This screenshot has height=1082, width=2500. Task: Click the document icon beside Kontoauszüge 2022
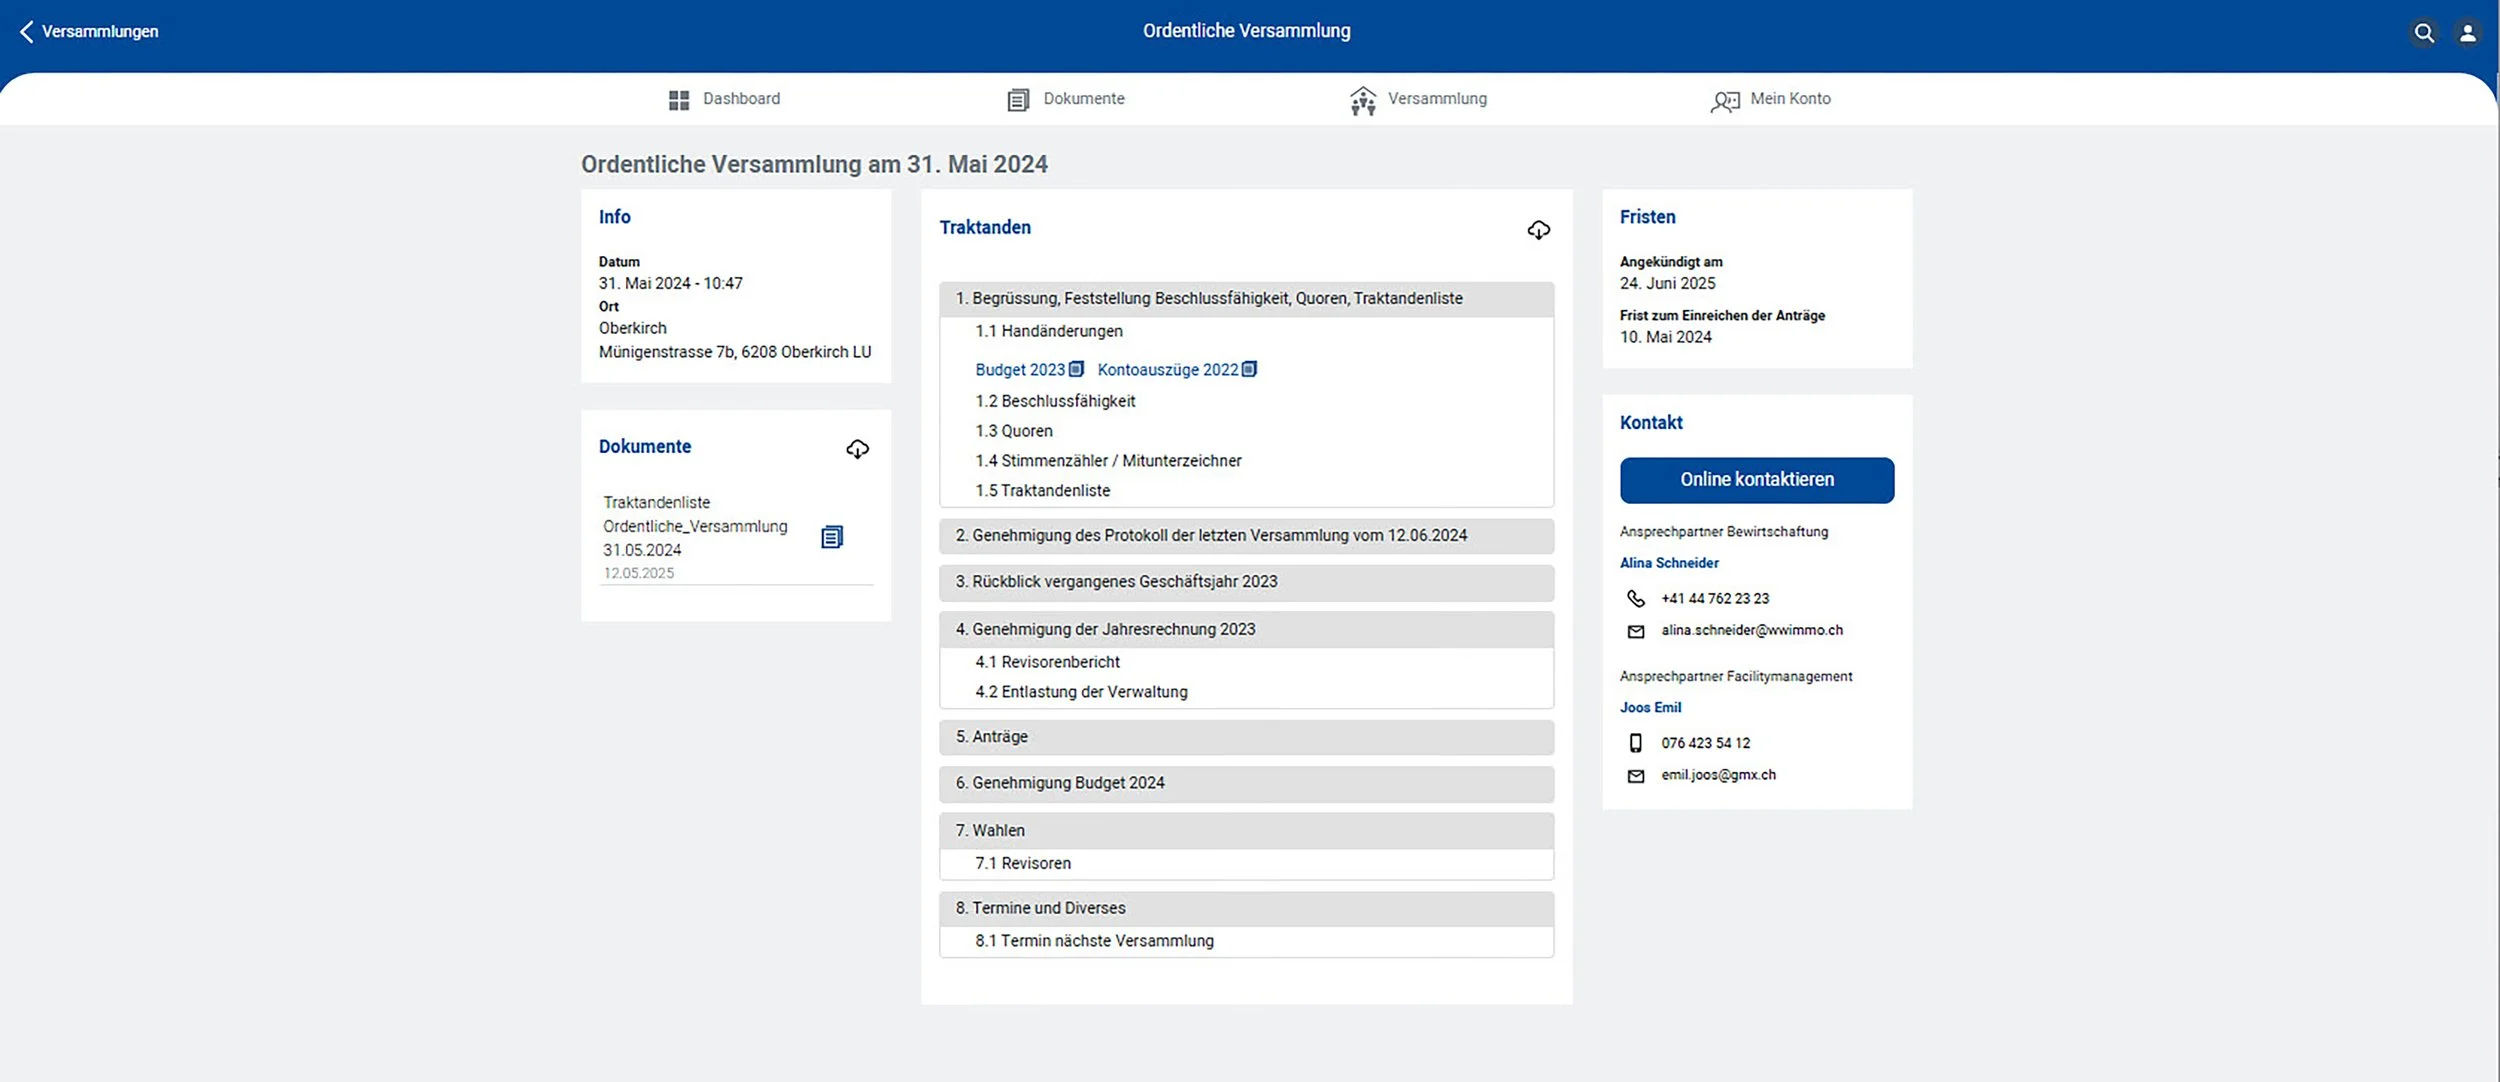point(1249,369)
